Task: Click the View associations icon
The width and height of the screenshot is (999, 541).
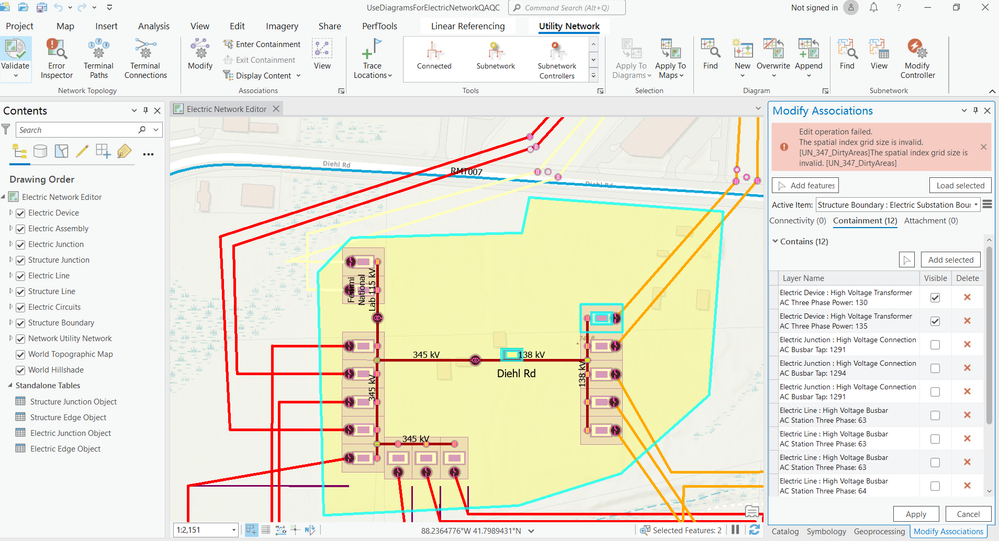Action: (x=322, y=48)
